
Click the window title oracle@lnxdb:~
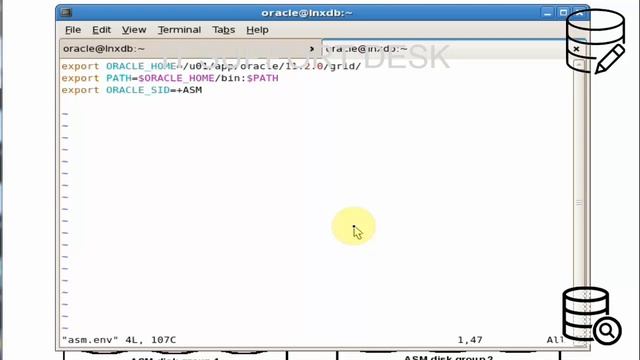point(307,13)
